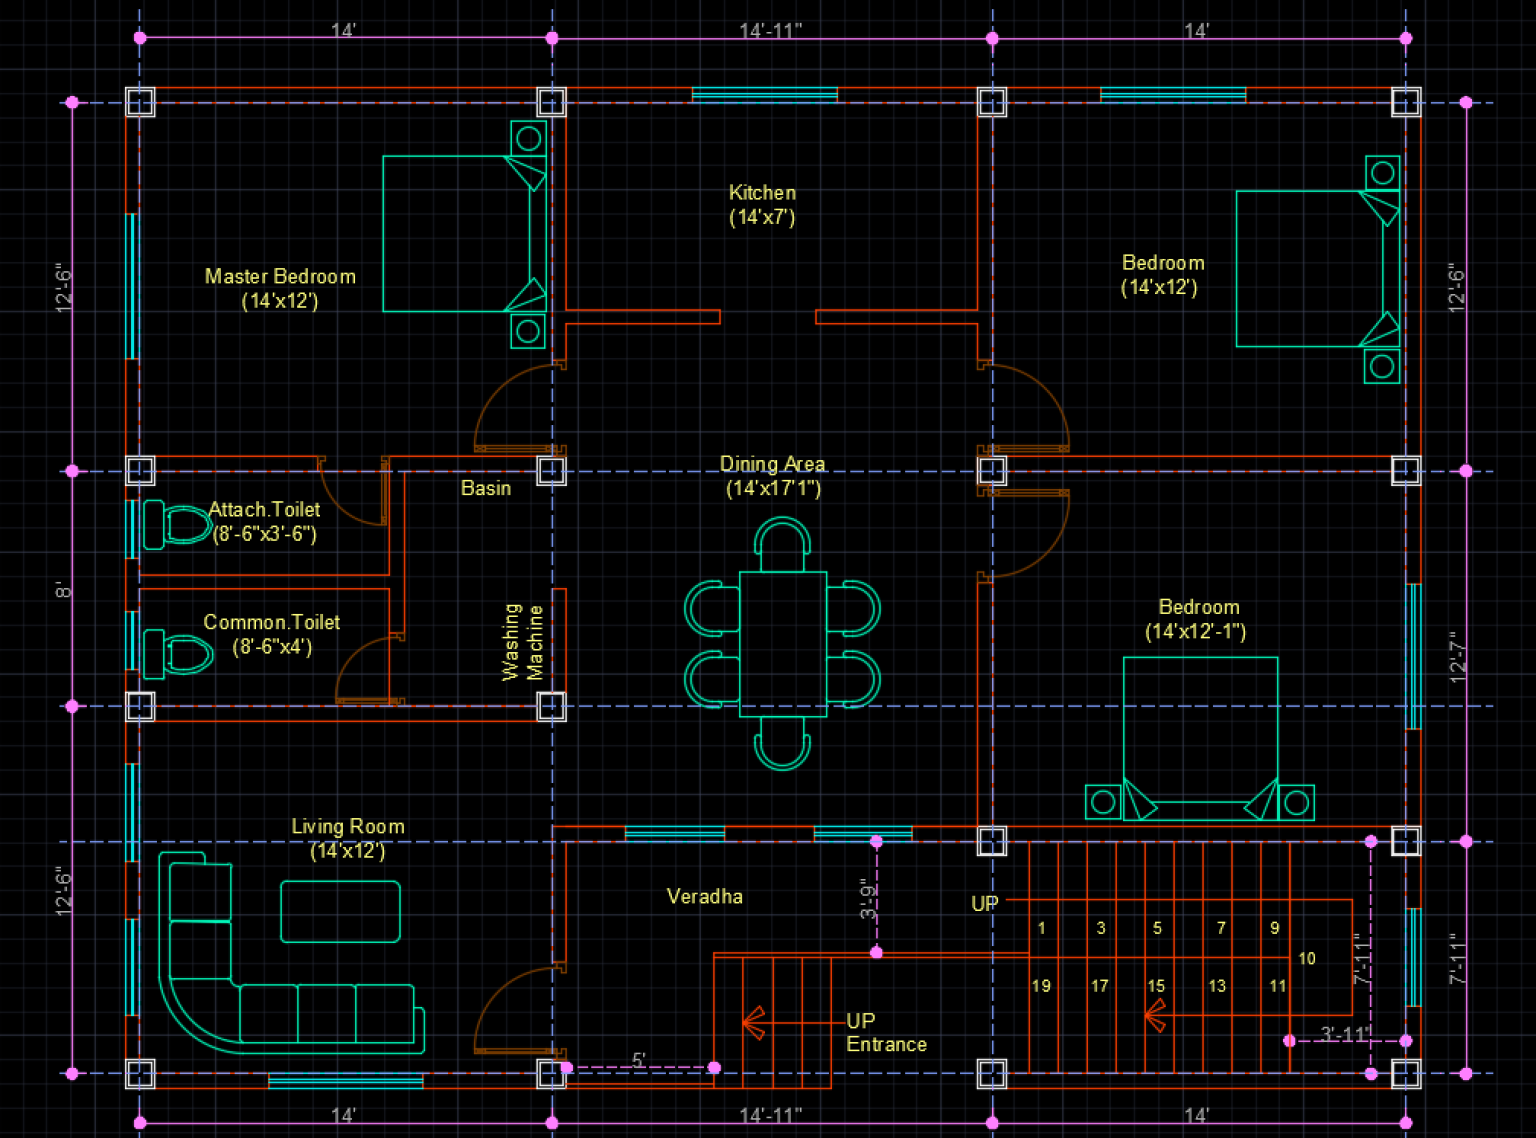
Task: Click the (14'x12'-1") bedroom size text
Action: click(1196, 631)
